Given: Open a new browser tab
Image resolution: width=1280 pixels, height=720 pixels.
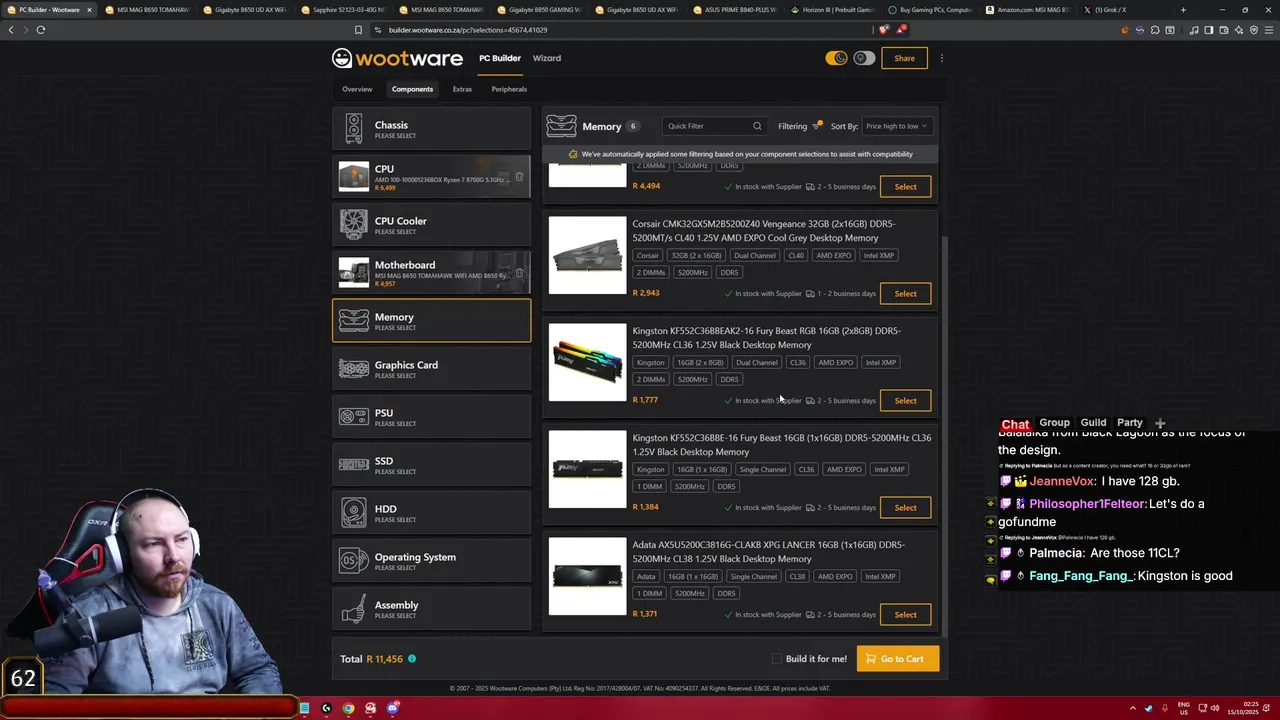Looking at the screenshot, I should click(1183, 10).
